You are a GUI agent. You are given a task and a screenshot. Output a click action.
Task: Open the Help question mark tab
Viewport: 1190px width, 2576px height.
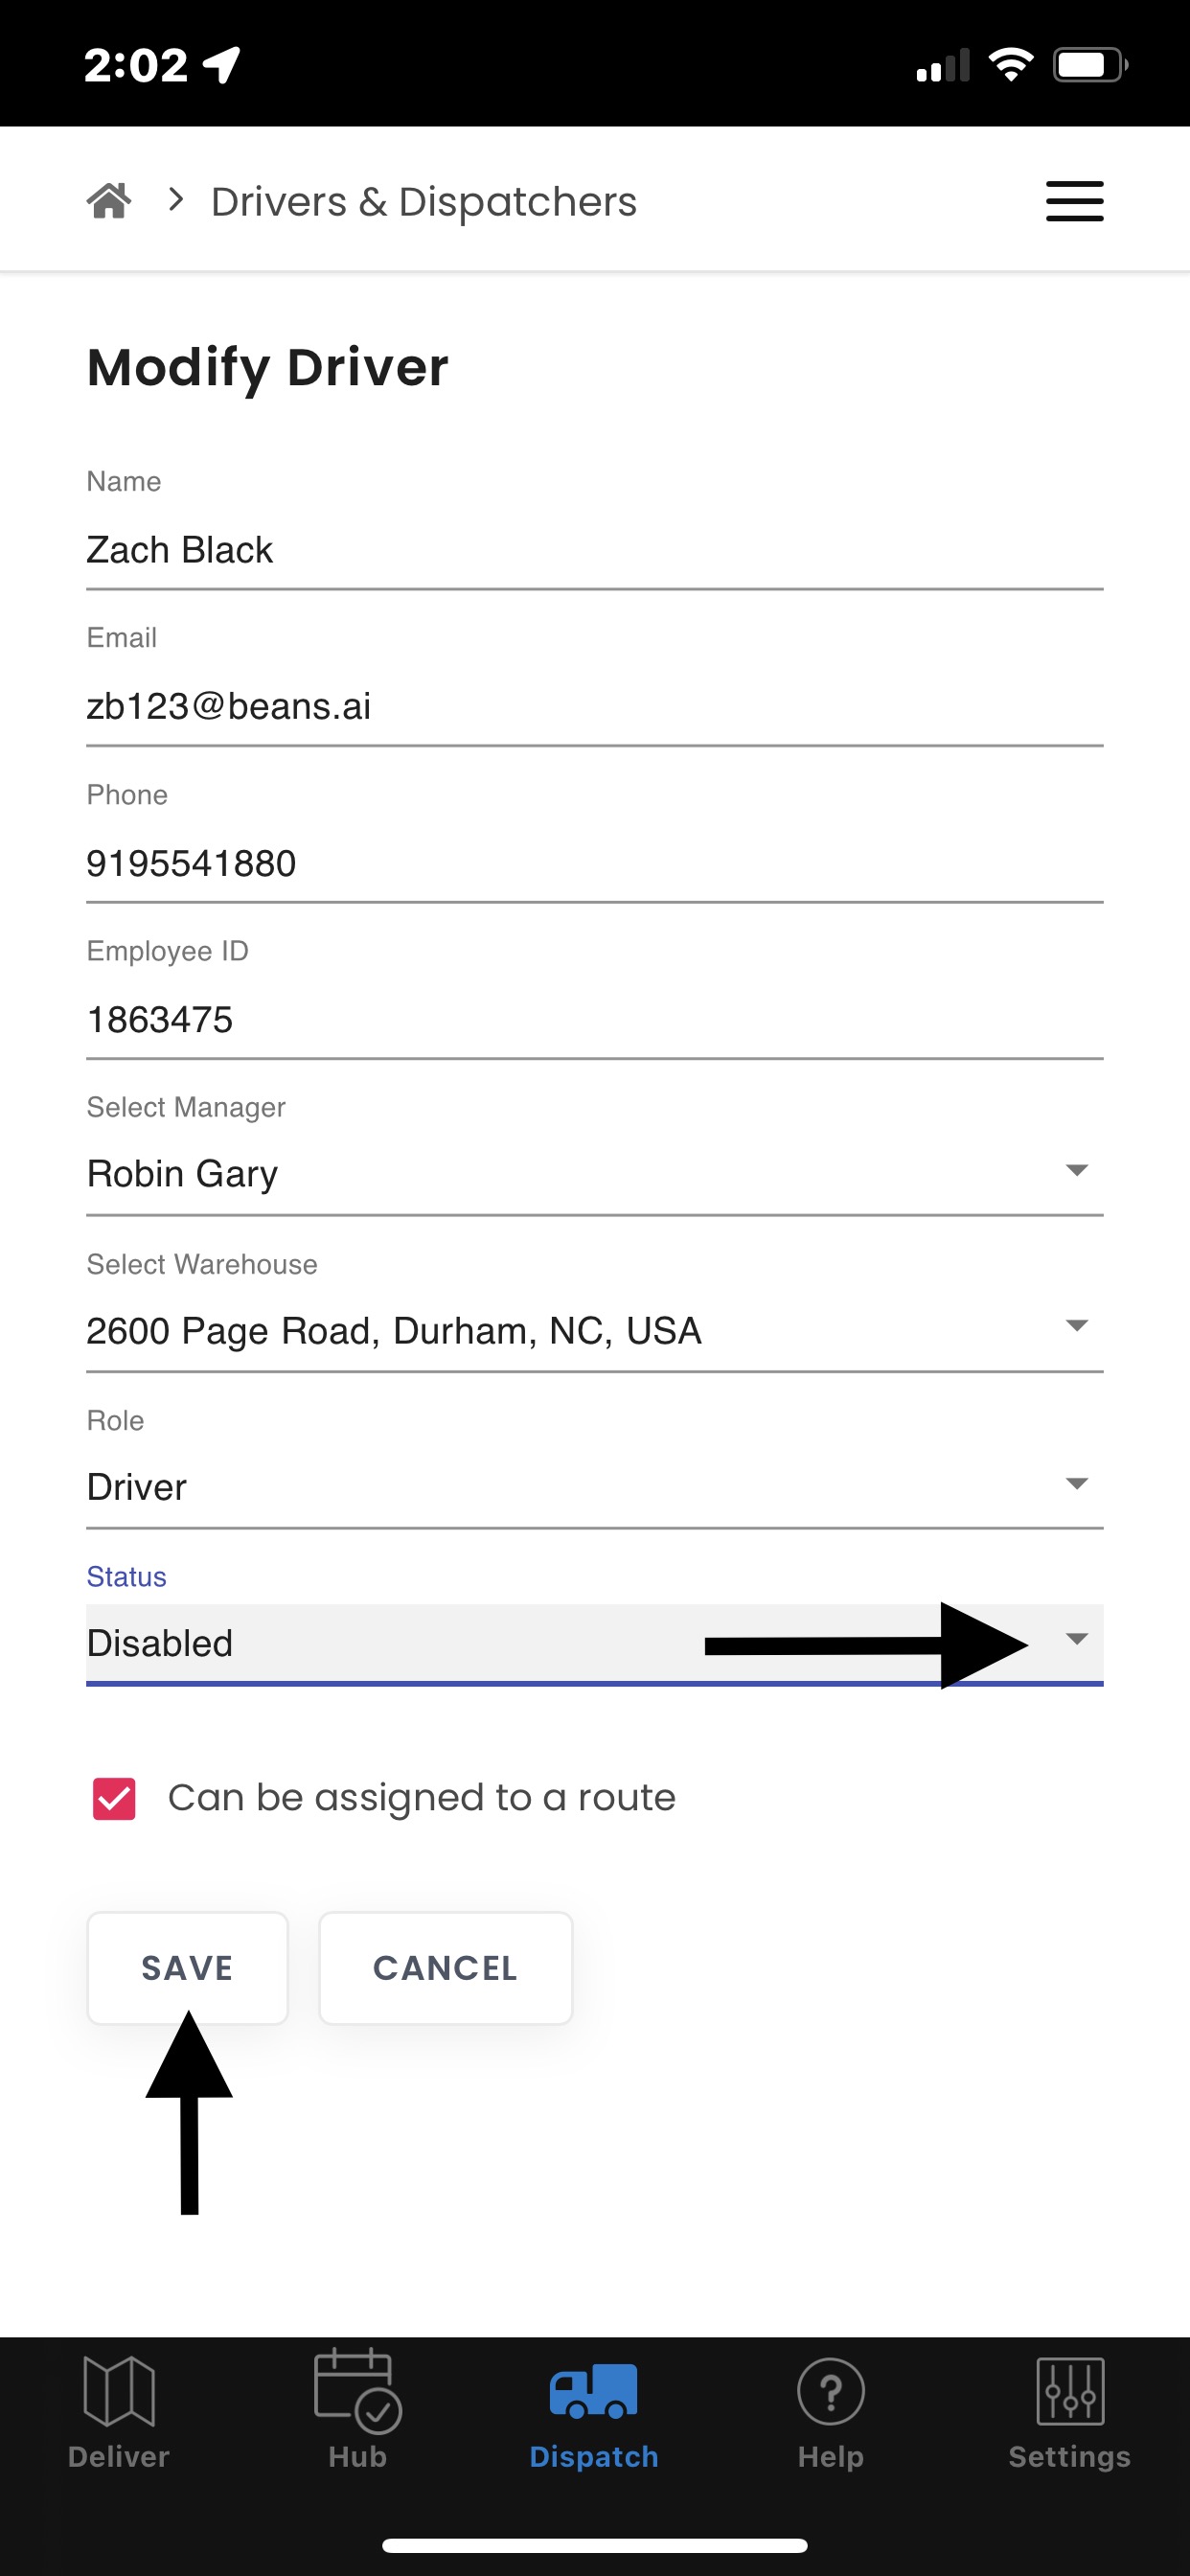coord(831,2411)
